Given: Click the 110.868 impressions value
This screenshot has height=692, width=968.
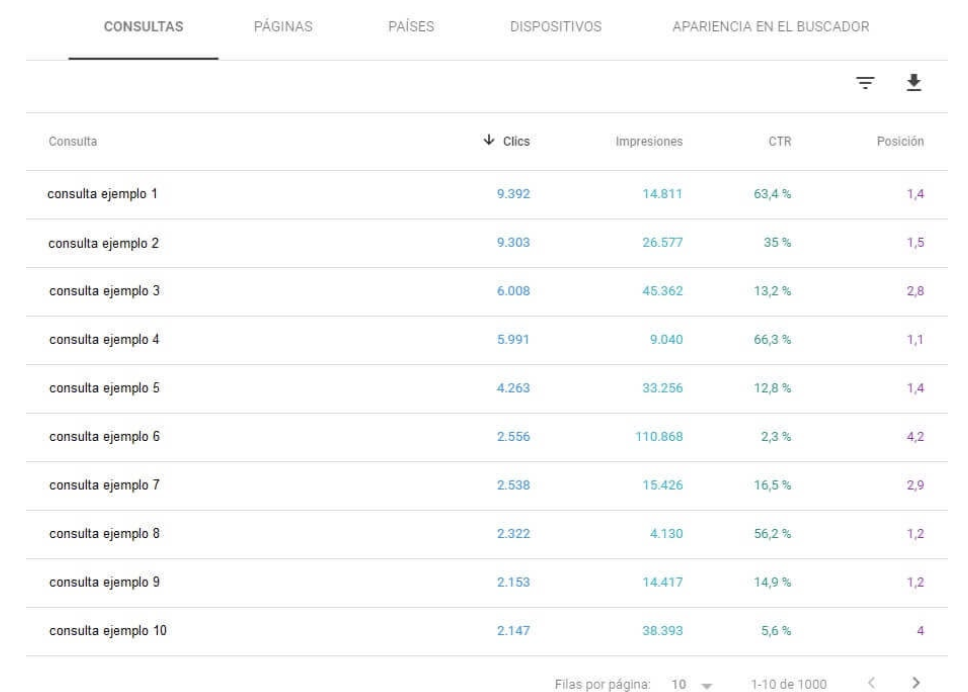Looking at the screenshot, I should pyautogui.click(x=658, y=438).
